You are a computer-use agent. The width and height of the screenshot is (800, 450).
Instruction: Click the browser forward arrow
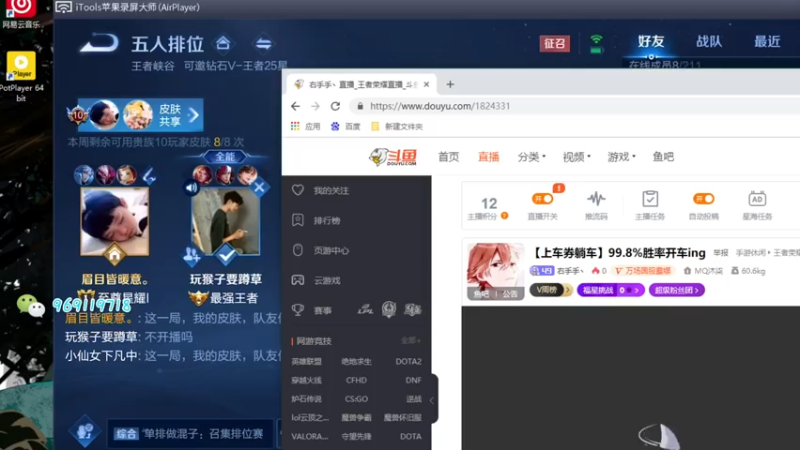(315, 106)
